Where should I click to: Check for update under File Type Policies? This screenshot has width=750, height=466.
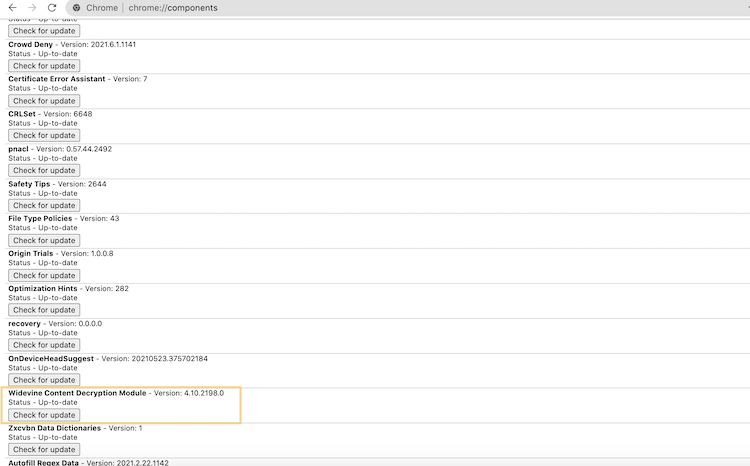point(44,241)
